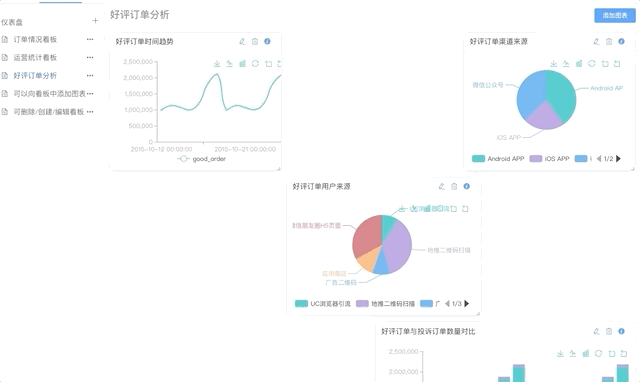Image resolution: width=640 pixels, height=382 pixels.
Task: Switch 好评订单时间趋势 to line chart view
Action: [229, 64]
